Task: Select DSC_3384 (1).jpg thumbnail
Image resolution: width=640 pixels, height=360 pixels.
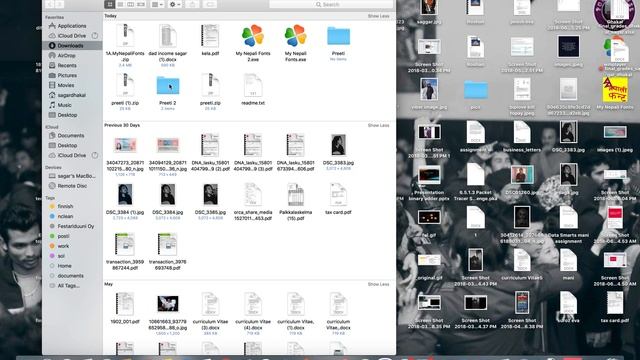Action: click(125, 195)
